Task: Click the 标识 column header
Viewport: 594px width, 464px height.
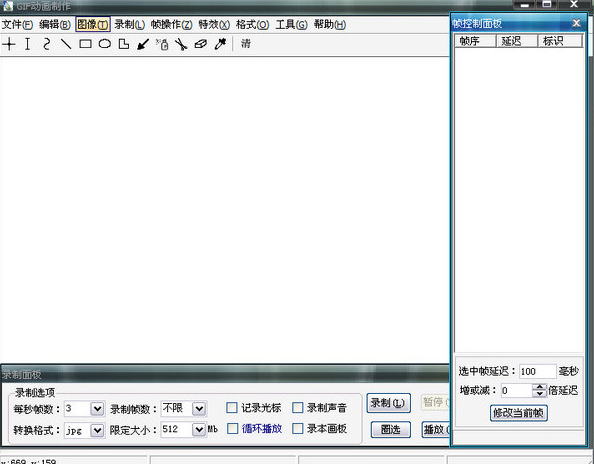Action: coord(560,41)
